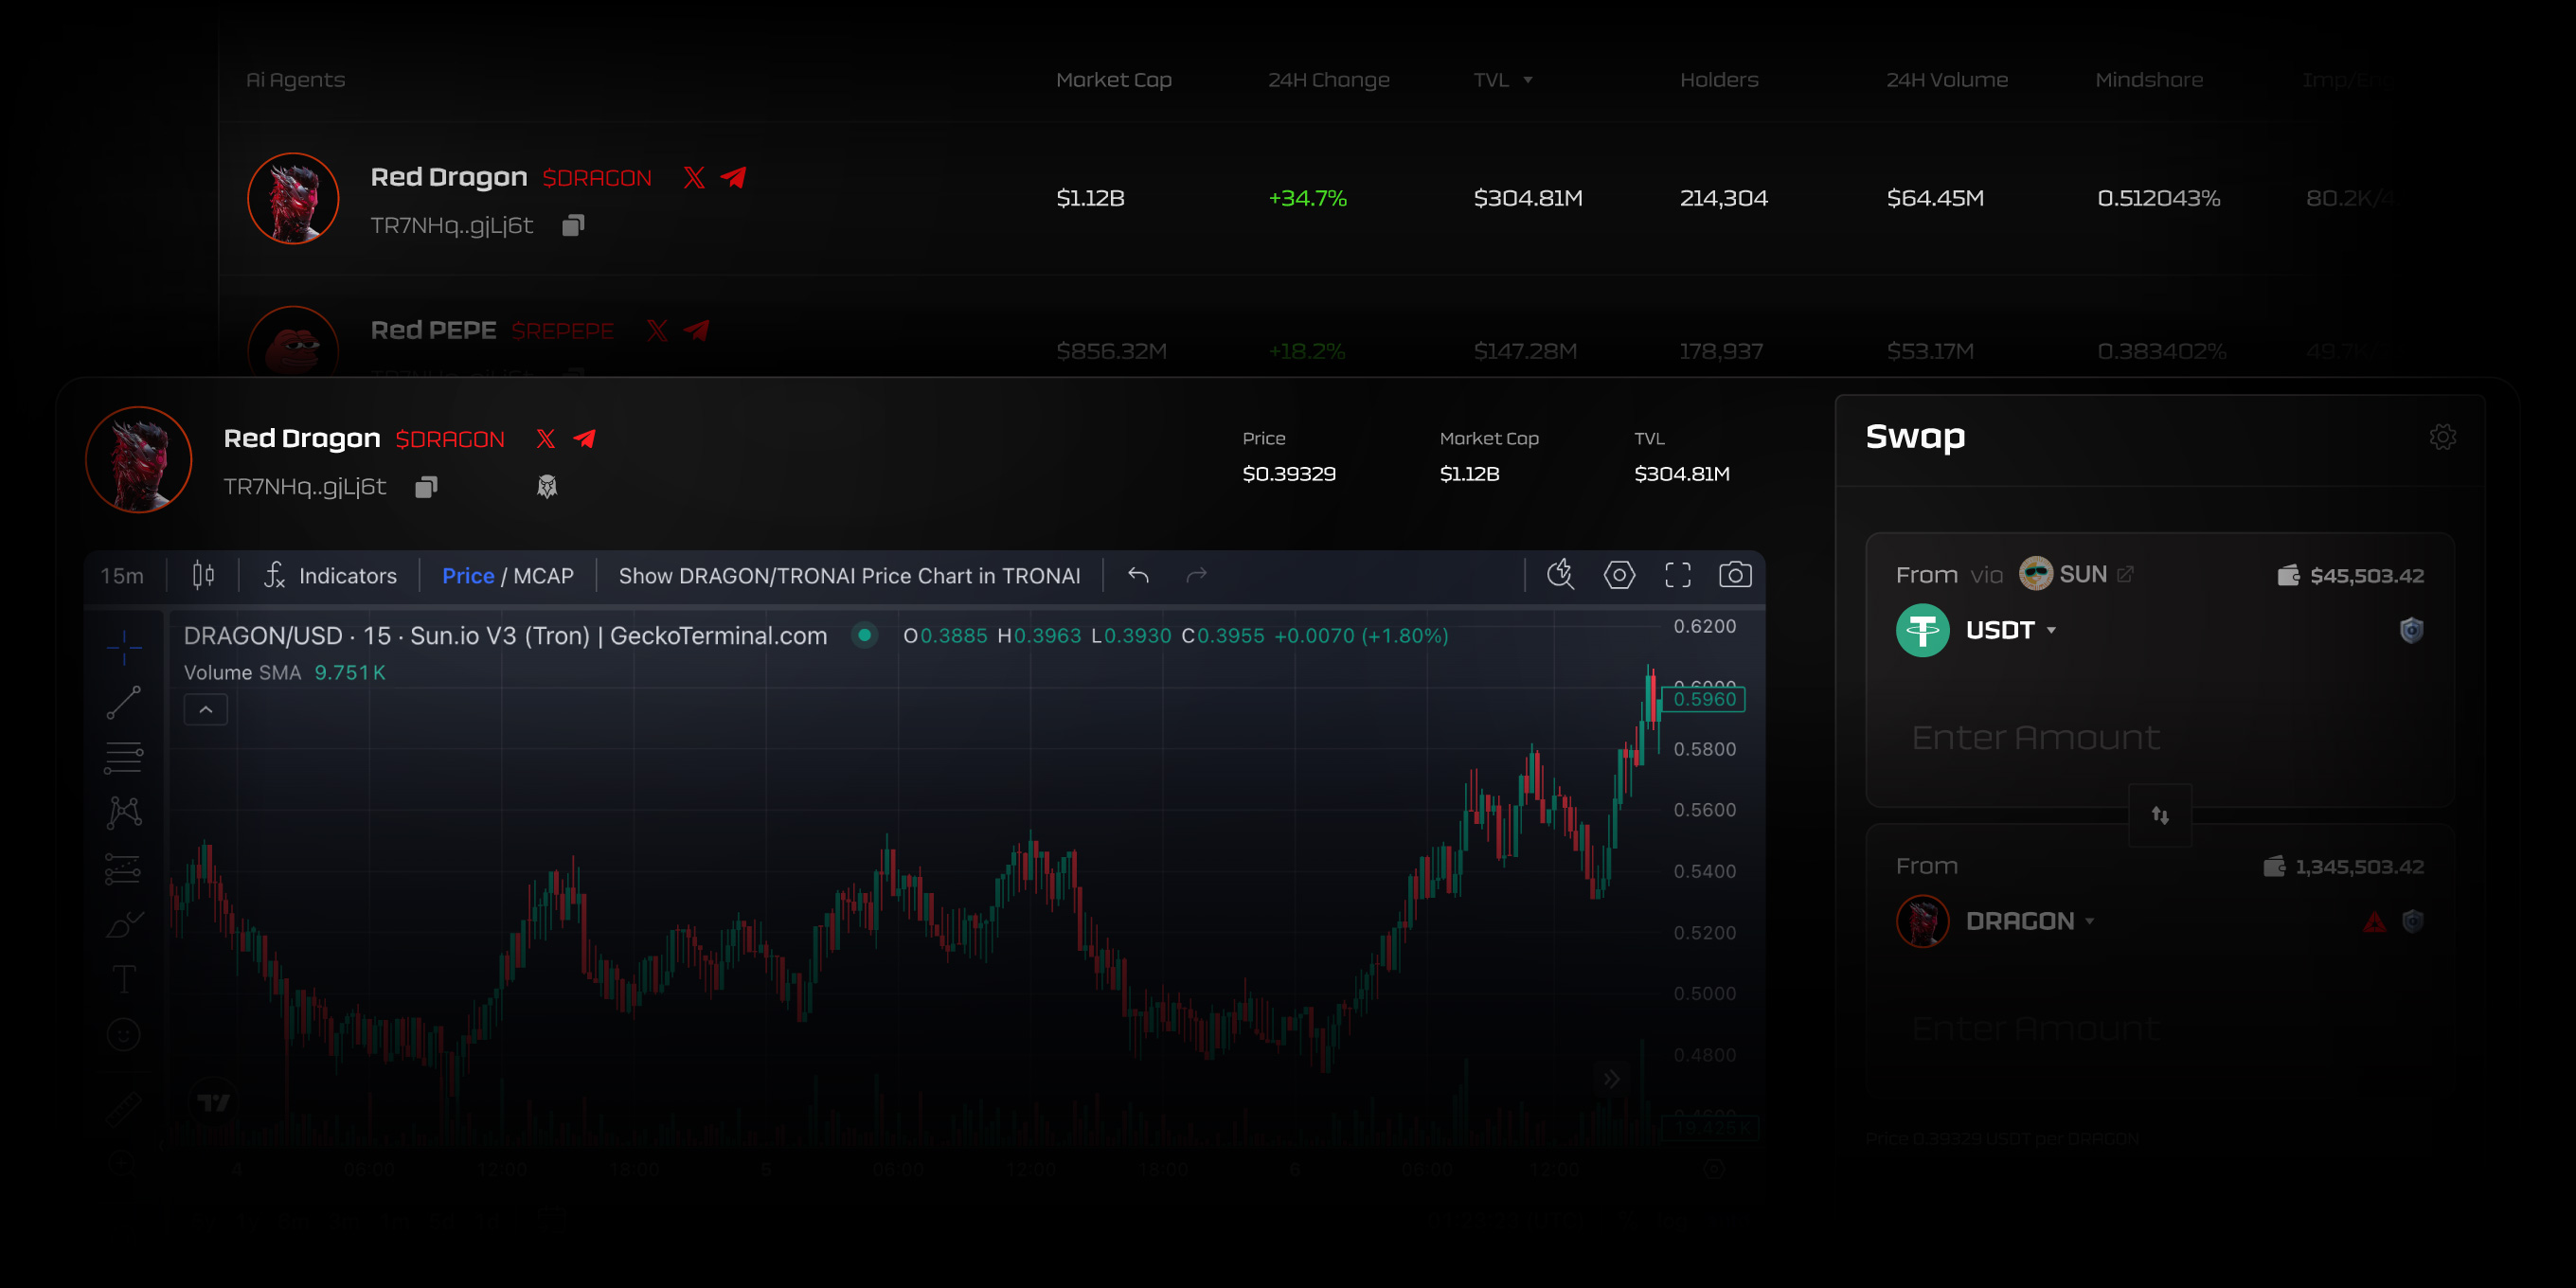Open the Swap settings gear

click(x=2442, y=437)
